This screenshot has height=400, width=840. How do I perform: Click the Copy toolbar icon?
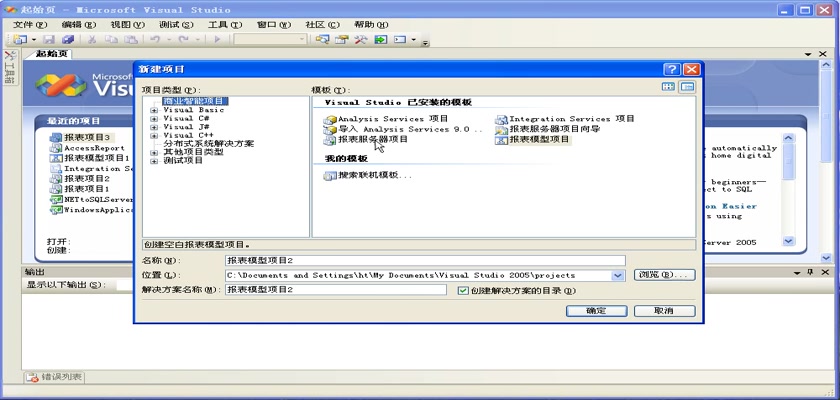pyautogui.click(x=111, y=40)
